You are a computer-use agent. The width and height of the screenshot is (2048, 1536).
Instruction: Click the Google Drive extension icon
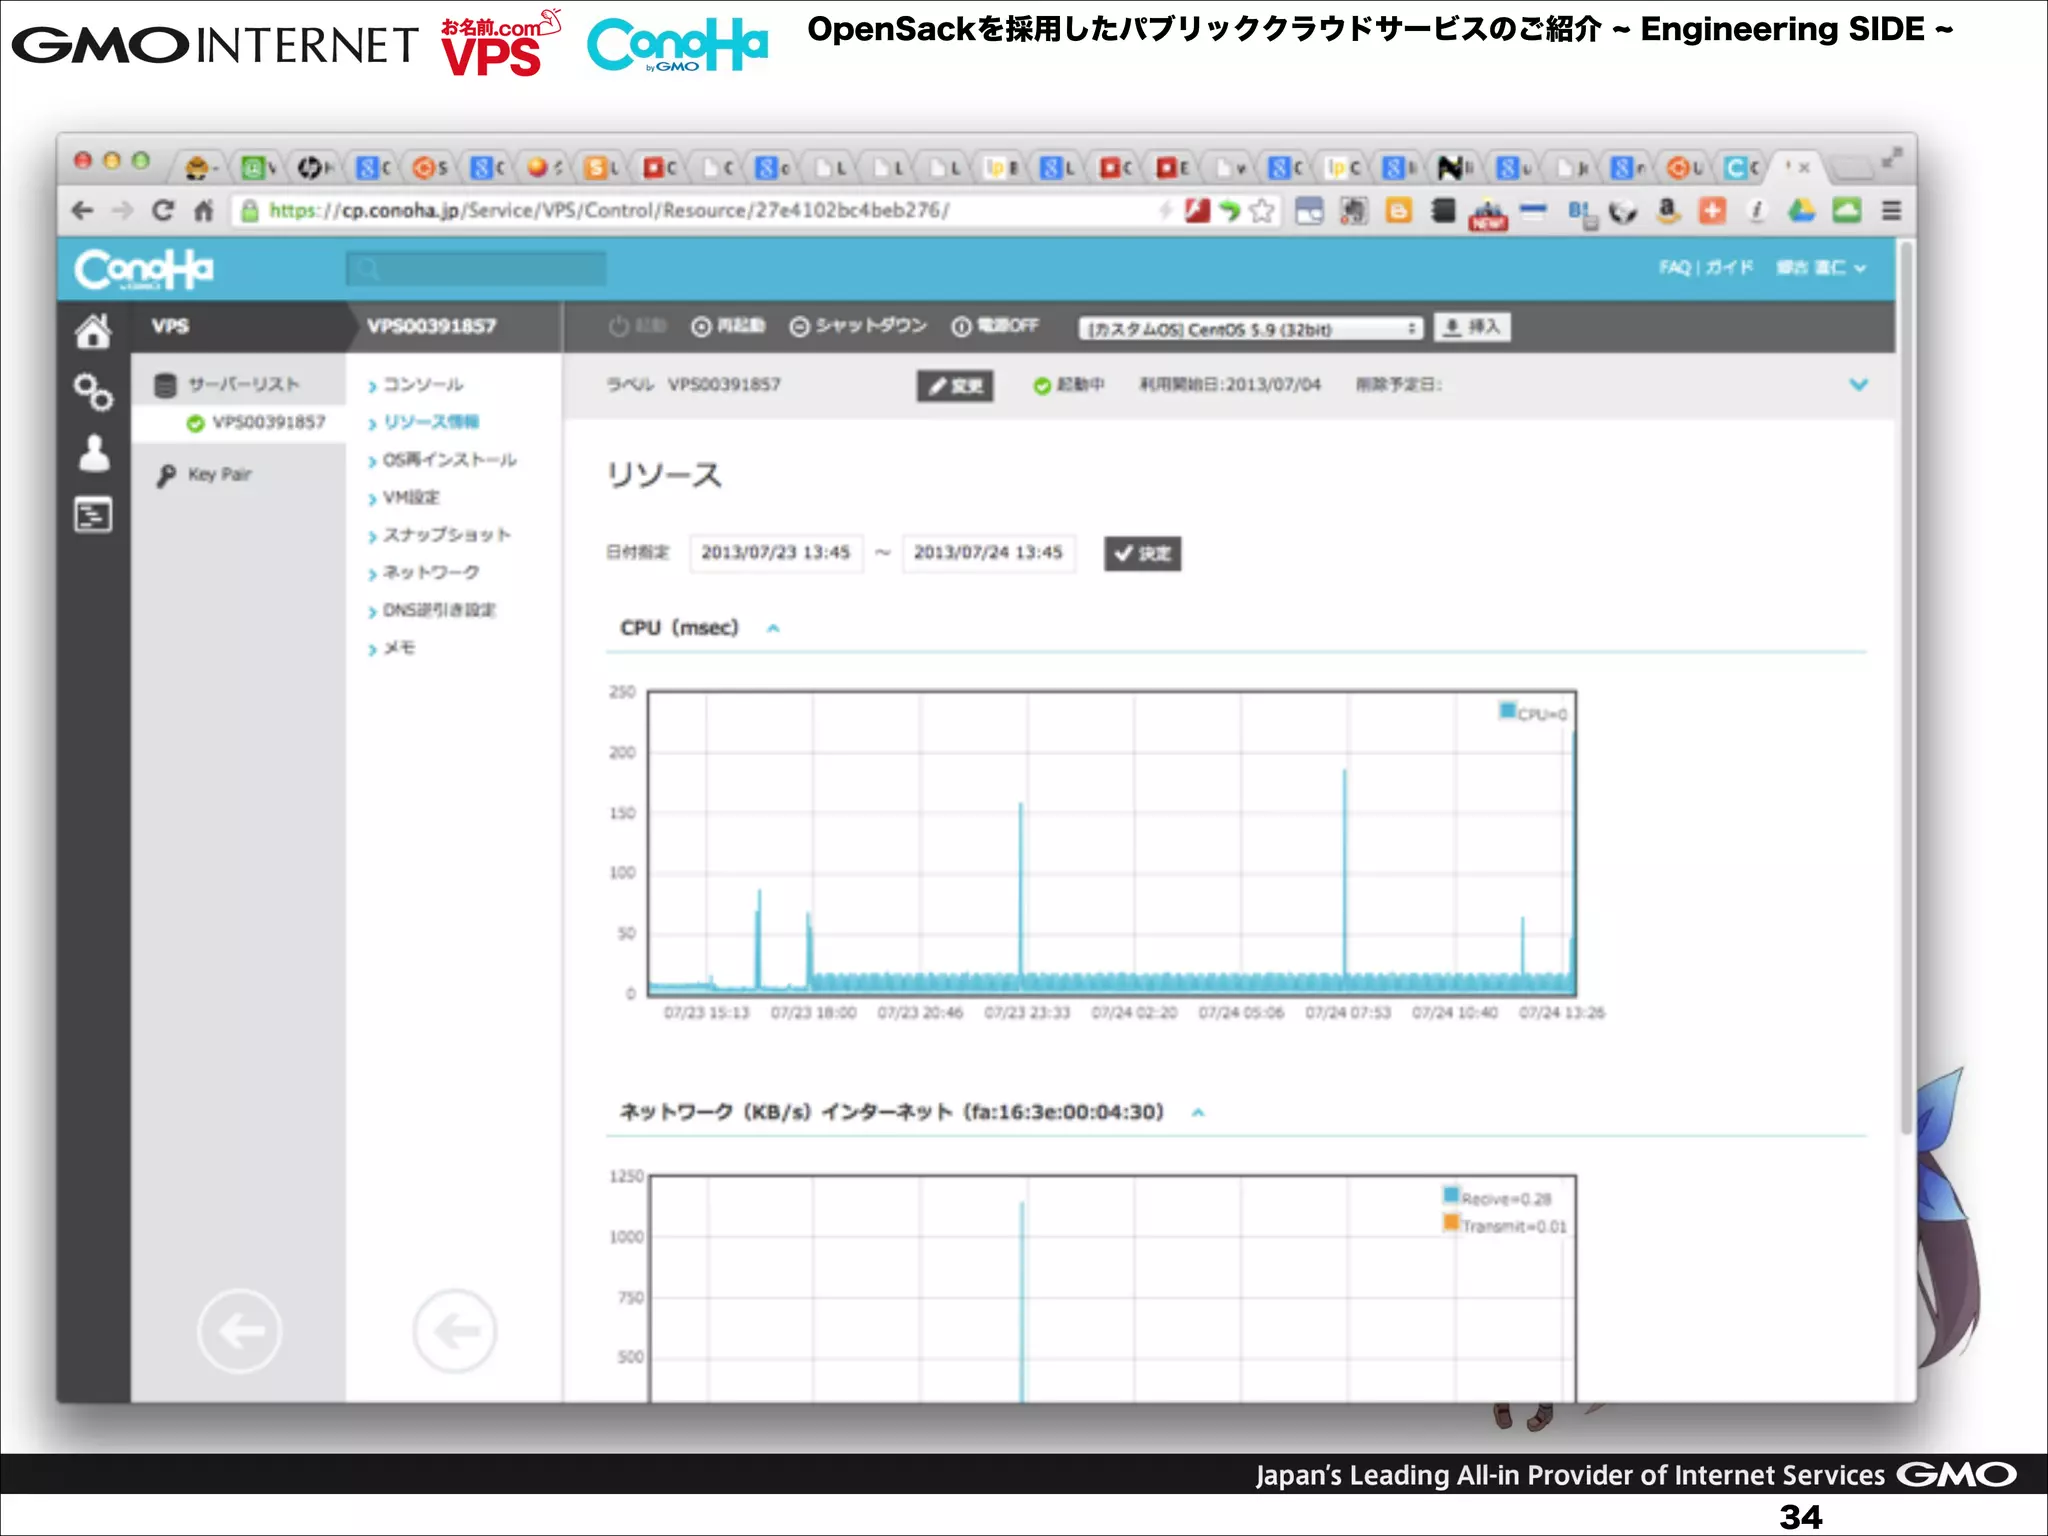point(1801,211)
